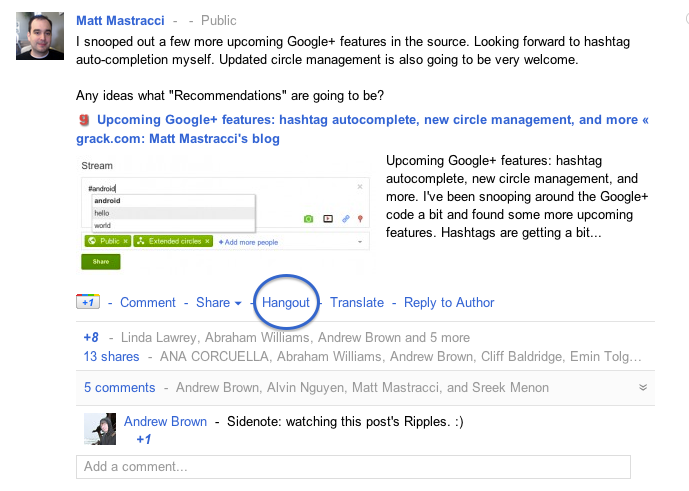Image resolution: width=689 pixels, height=491 pixels.
Task: Open Andrew Brown's profile from comment
Action: click(x=165, y=421)
